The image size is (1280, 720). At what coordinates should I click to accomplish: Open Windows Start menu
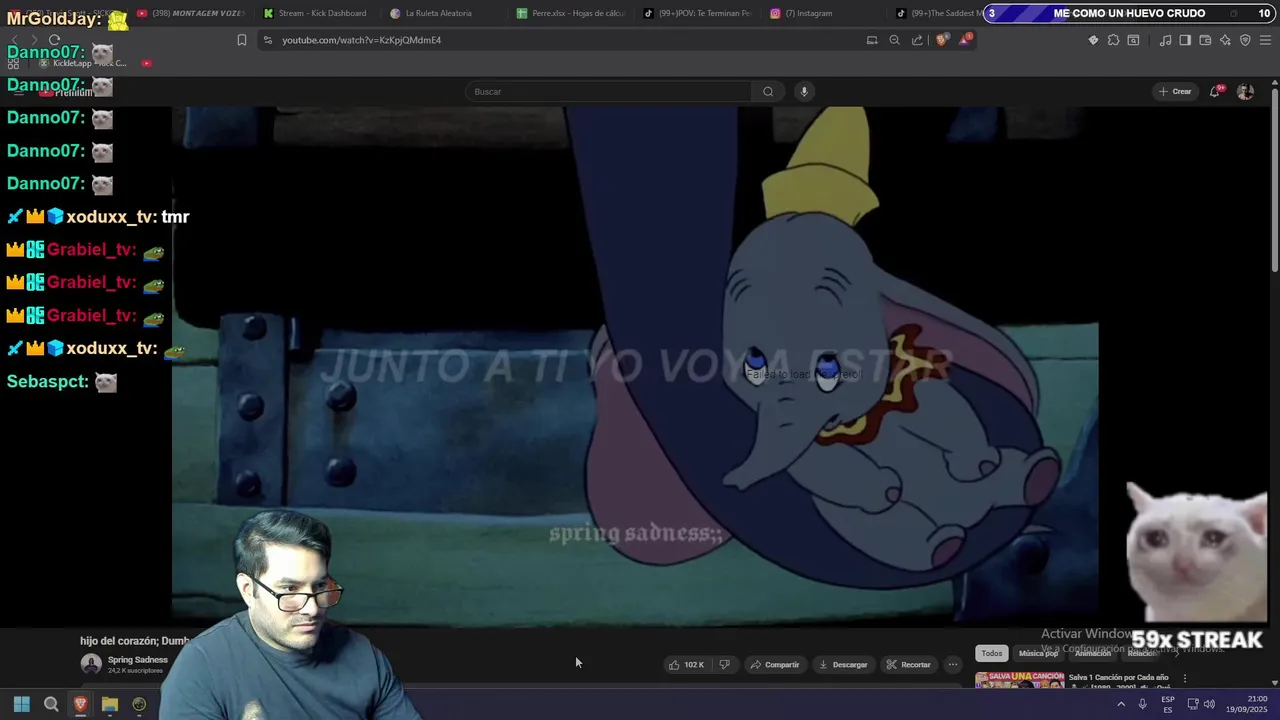click(21, 704)
